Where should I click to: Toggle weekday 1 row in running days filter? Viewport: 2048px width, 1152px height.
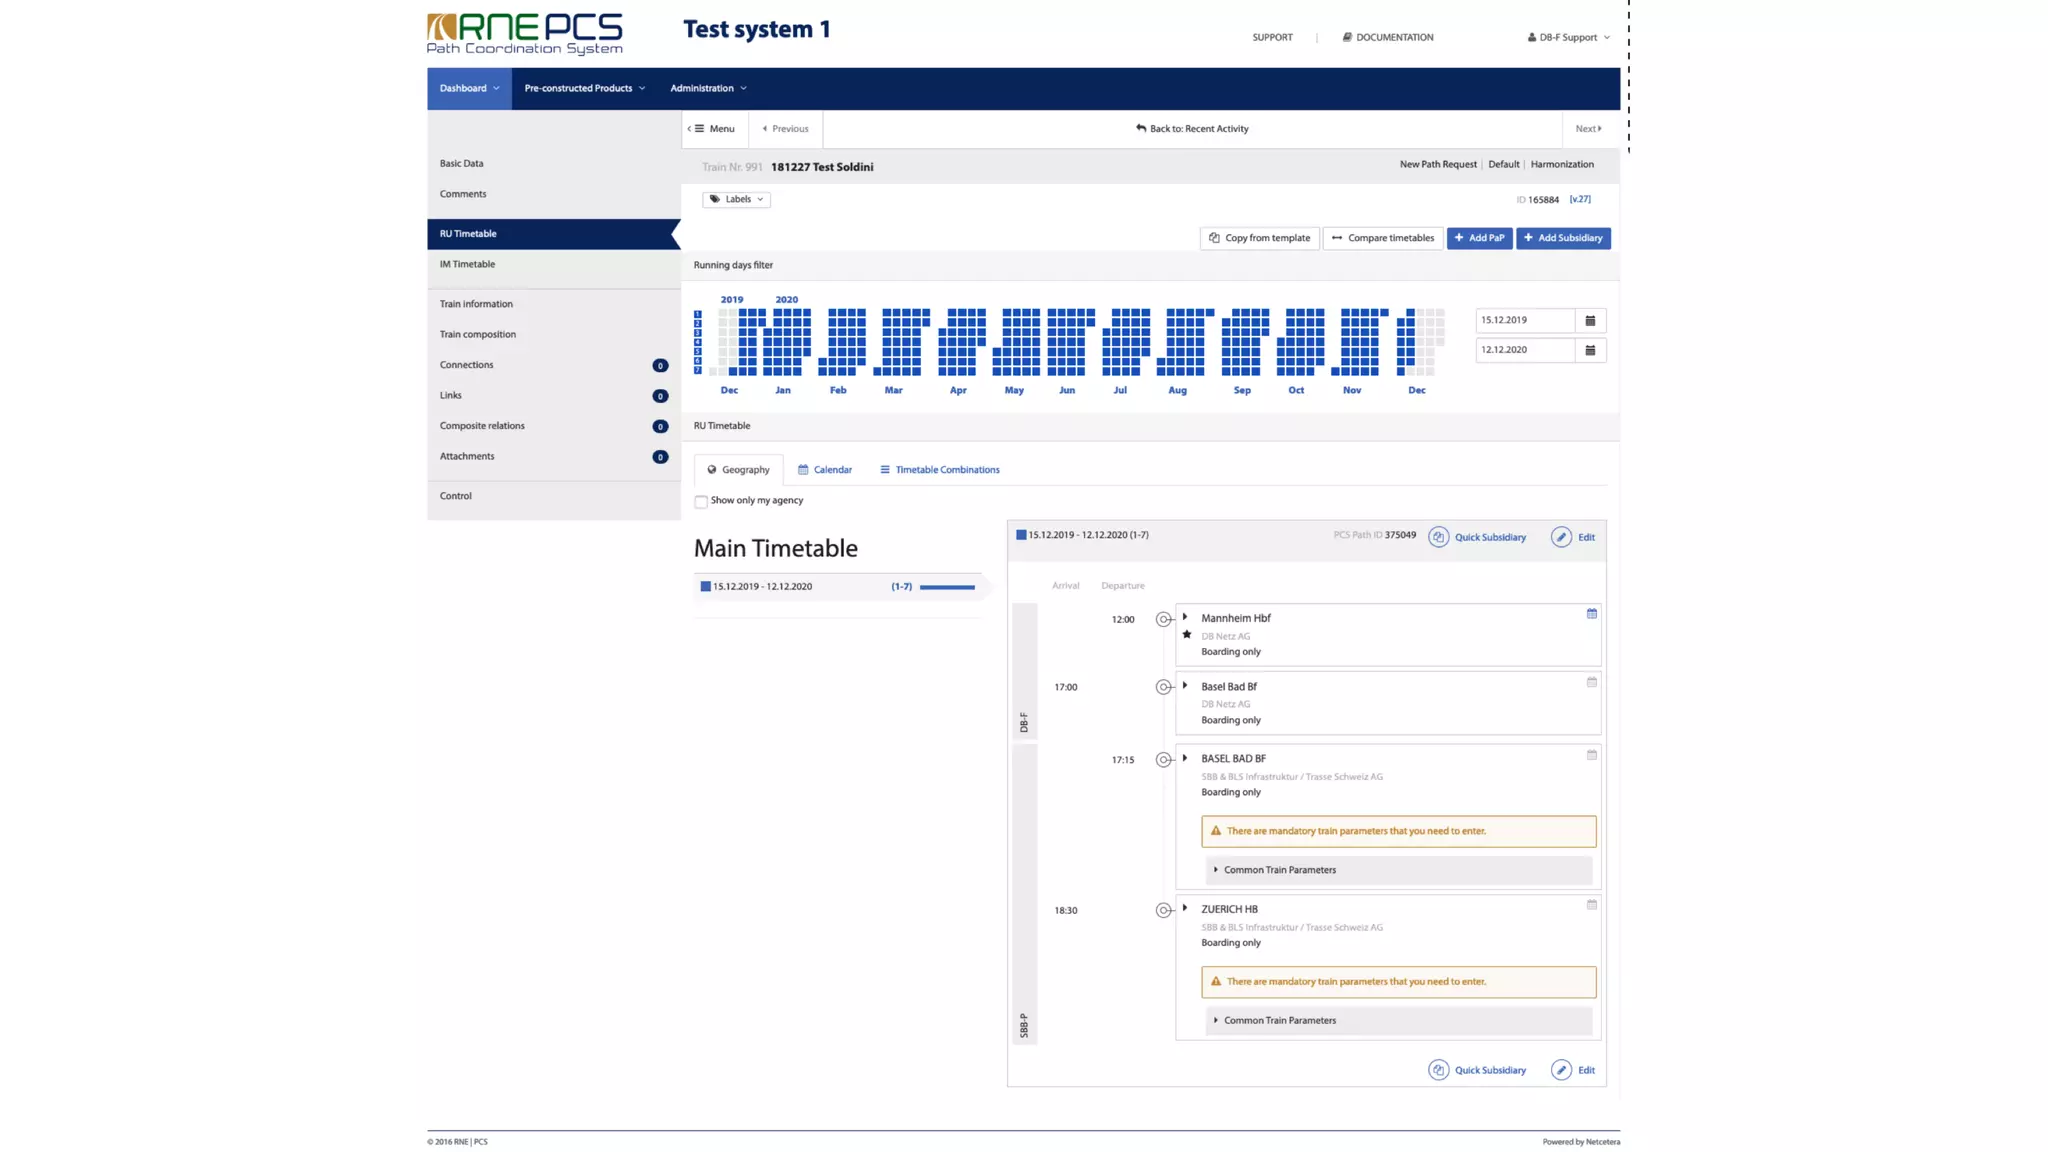pos(698,314)
